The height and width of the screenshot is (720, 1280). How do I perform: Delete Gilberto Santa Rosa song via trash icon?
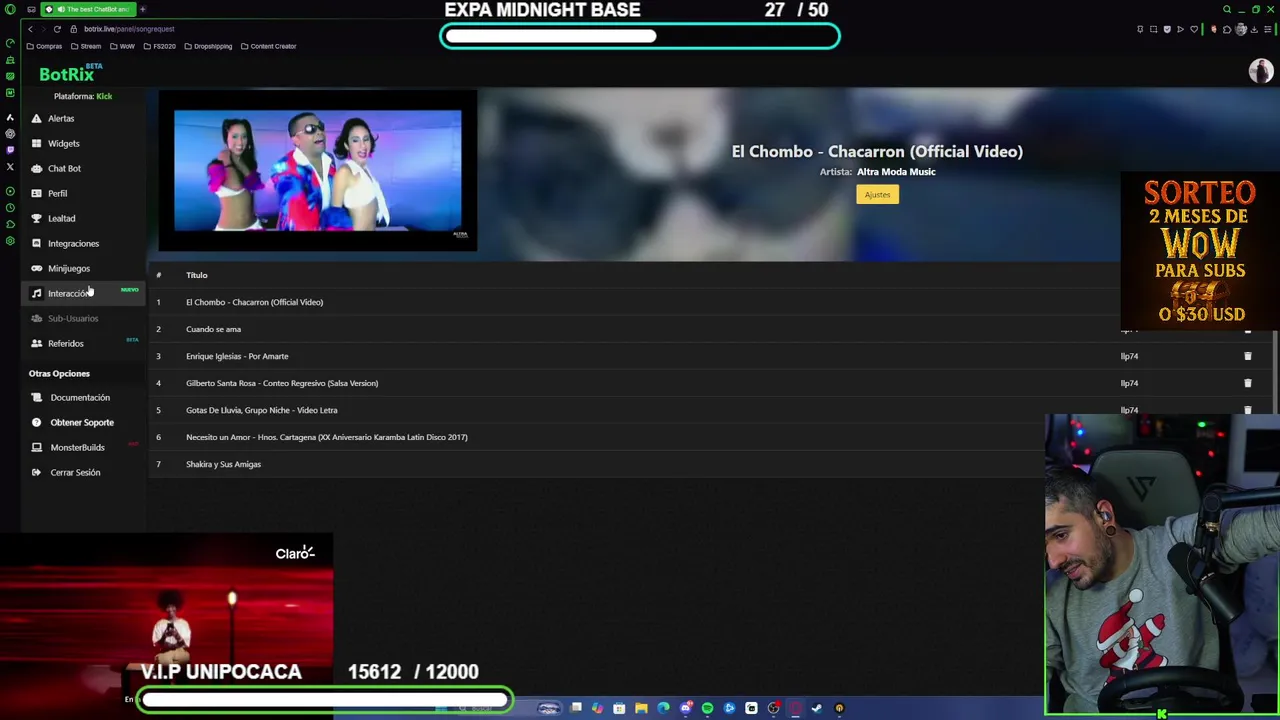click(x=1247, y=383)
